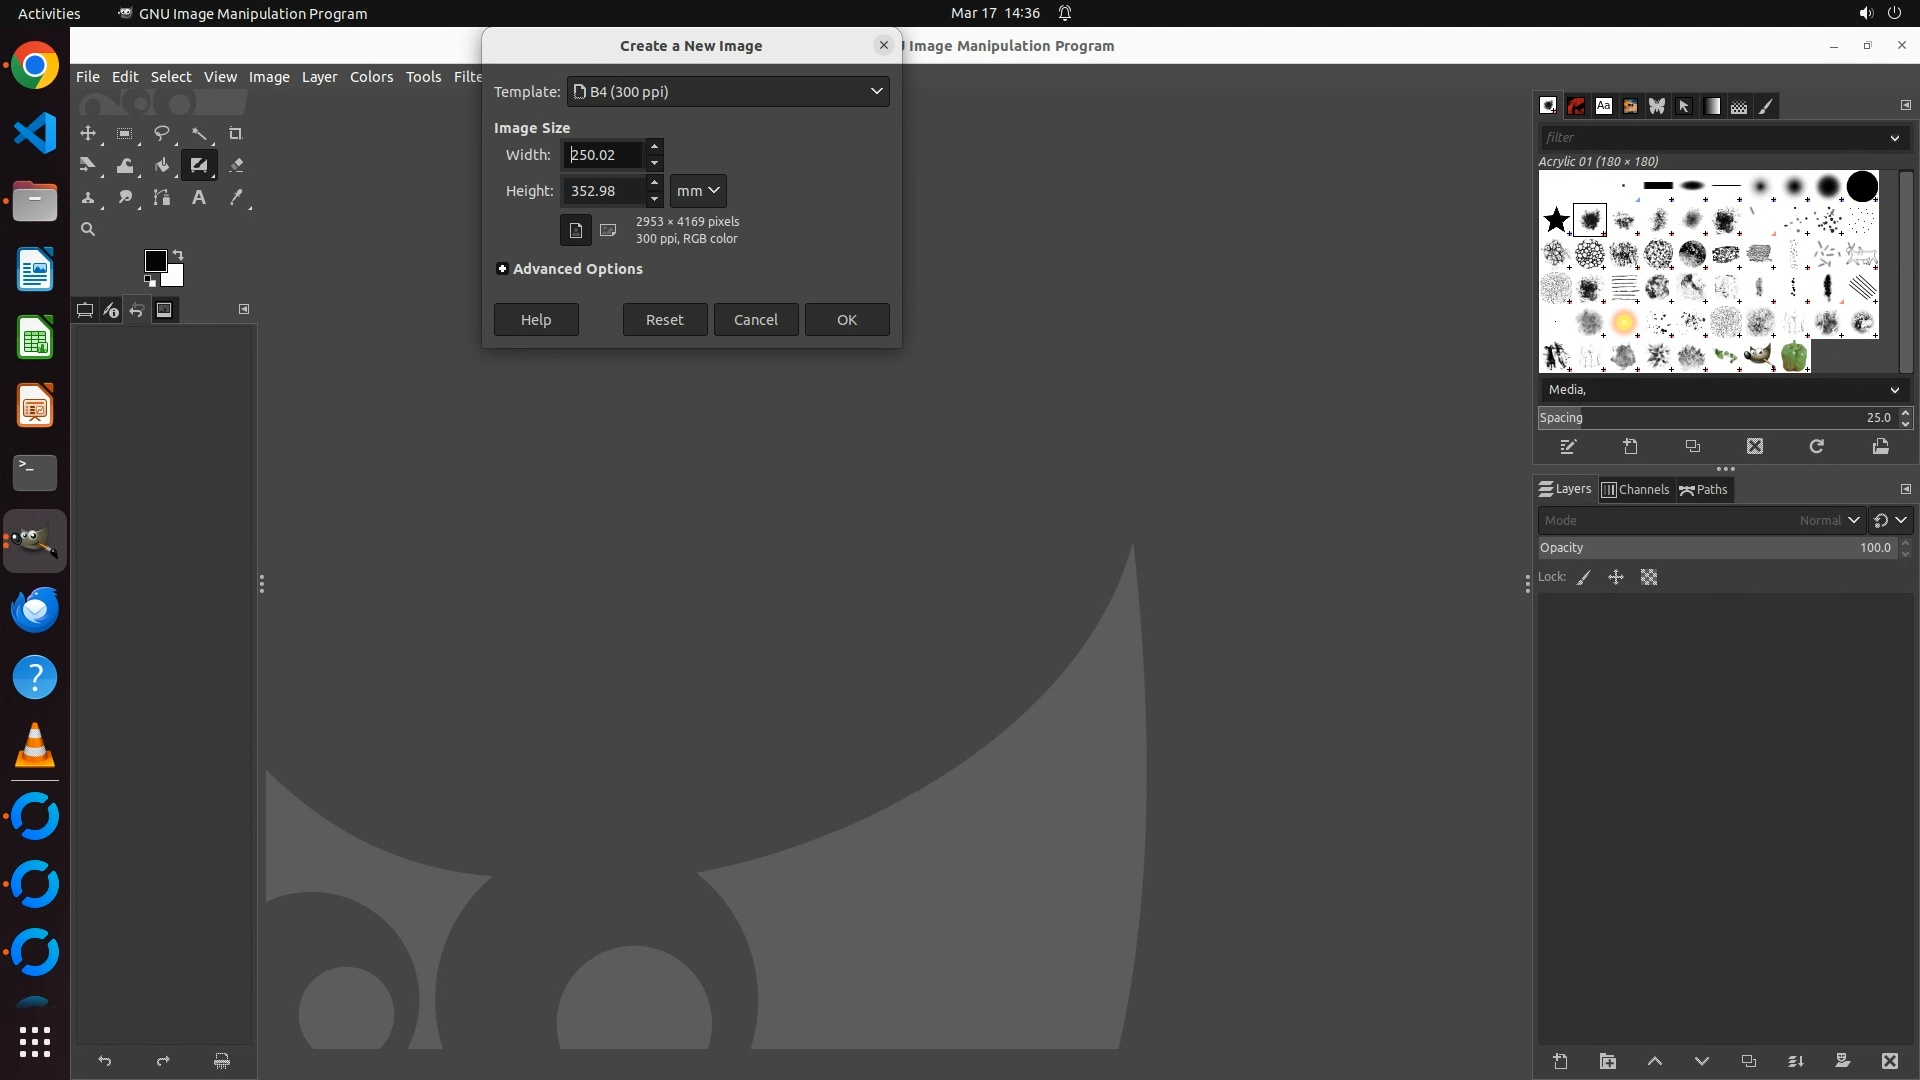Switch new image to landscape orientation
This screenshot has height=1080, width=1920.
tap(608, 231)
